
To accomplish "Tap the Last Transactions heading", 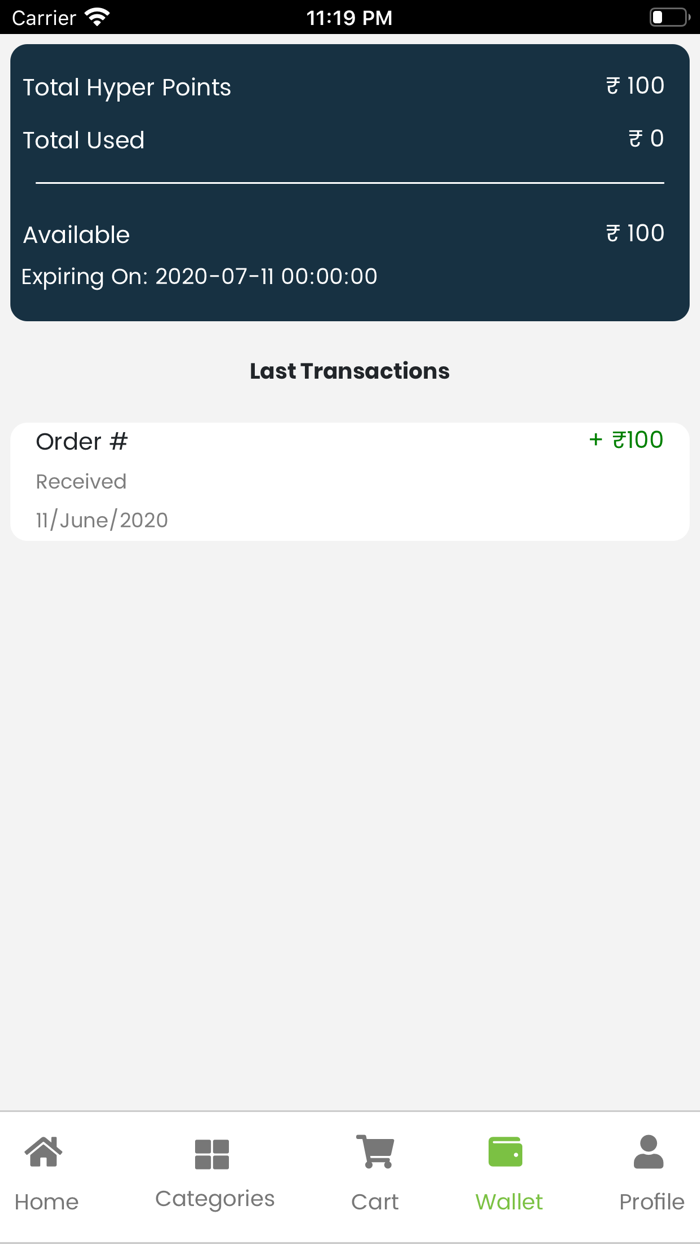I will tap(350, 371).
